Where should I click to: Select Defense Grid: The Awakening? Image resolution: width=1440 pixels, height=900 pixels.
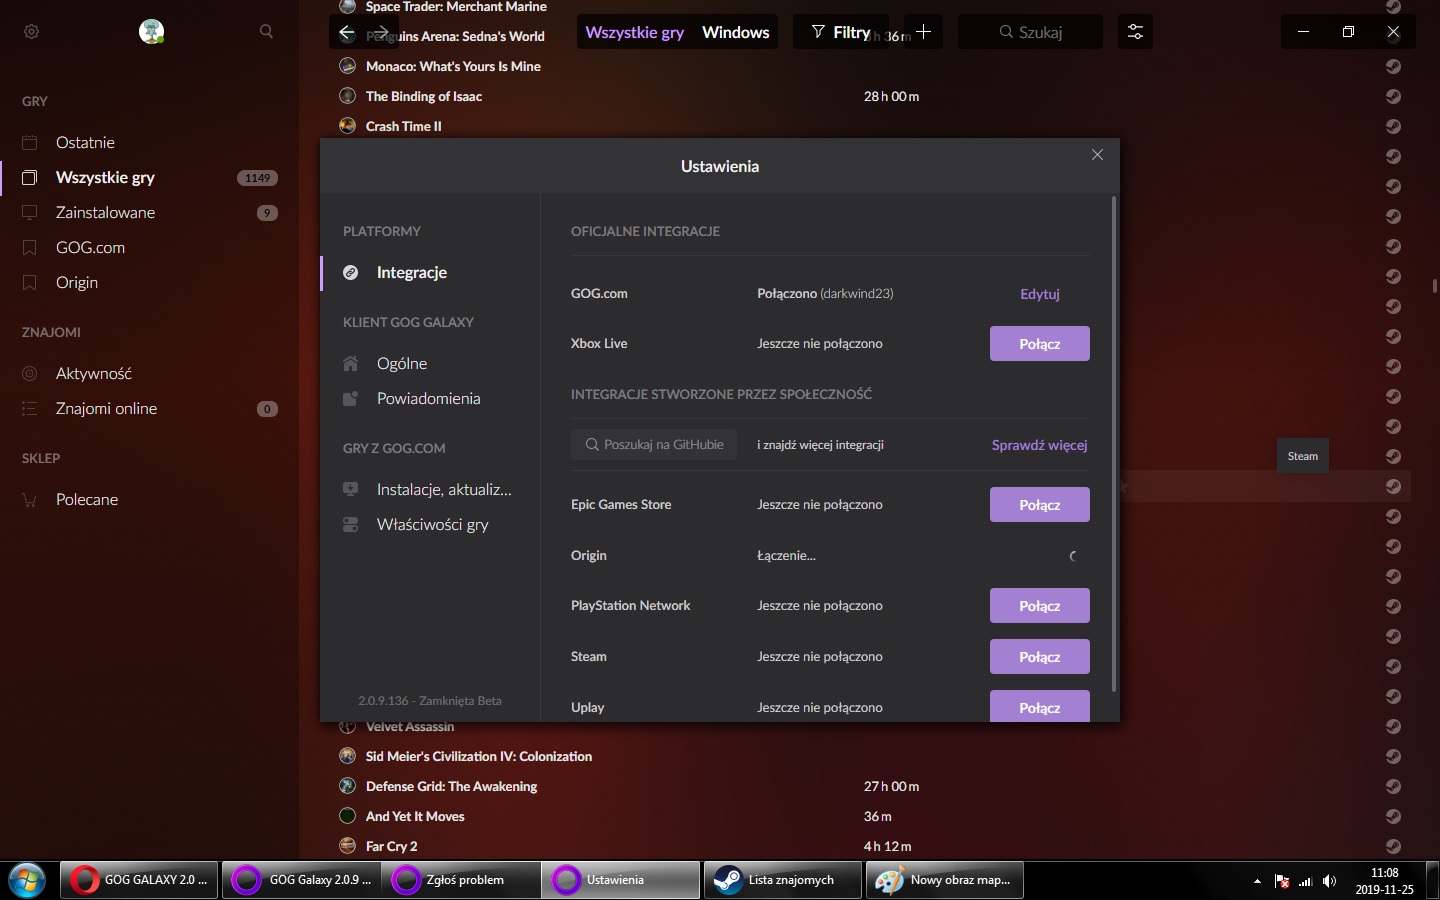(x=451, y=786)
